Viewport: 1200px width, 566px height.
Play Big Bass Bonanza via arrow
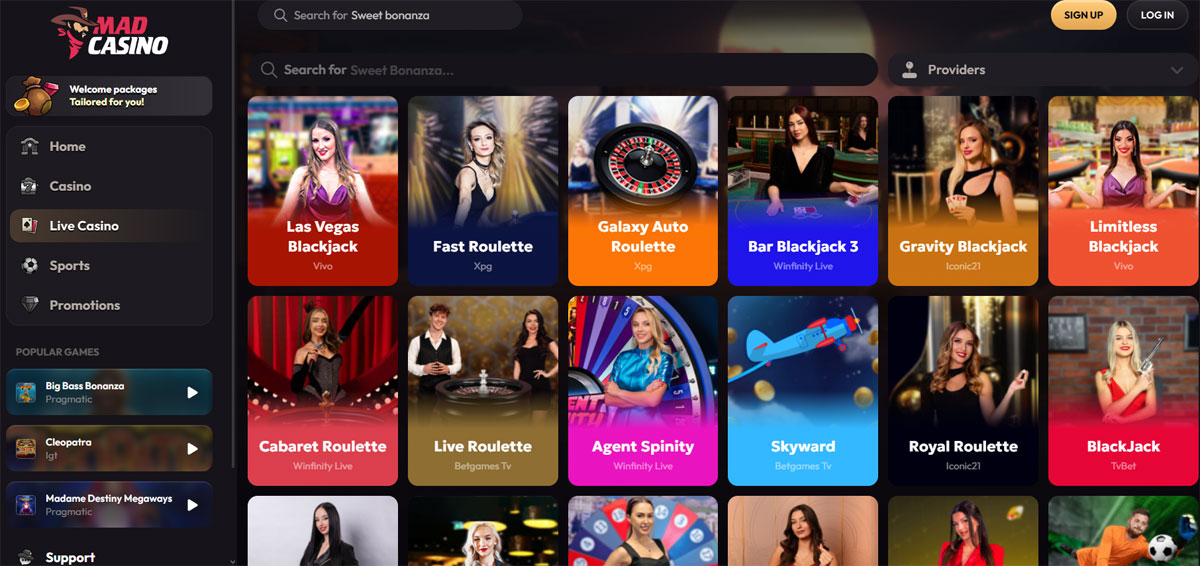pyautogui.click(x=193, y=392)
